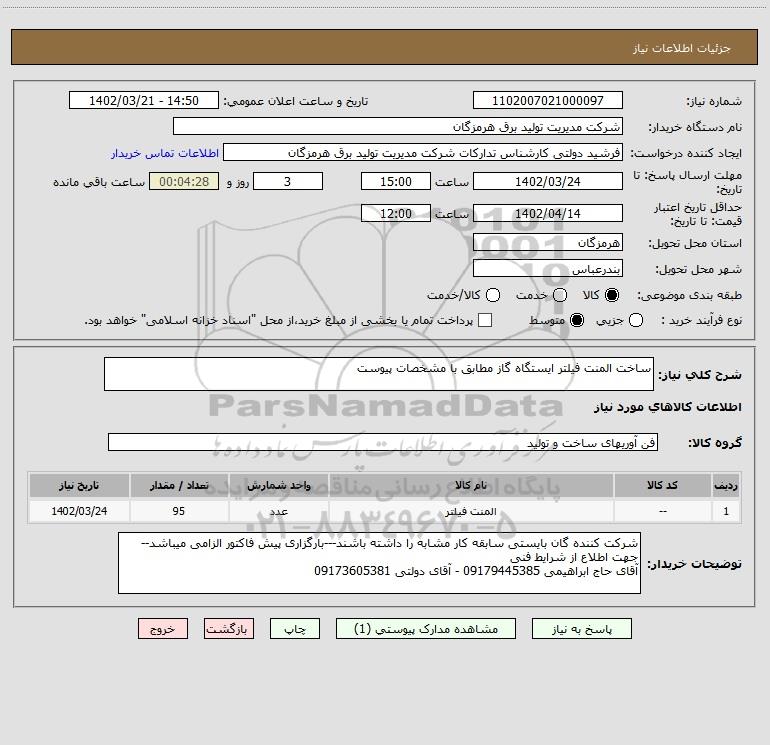Click the unit cell عدد
Image resolution: width=770 pixels, height=745 pixels.
click(x=278, y=511)
